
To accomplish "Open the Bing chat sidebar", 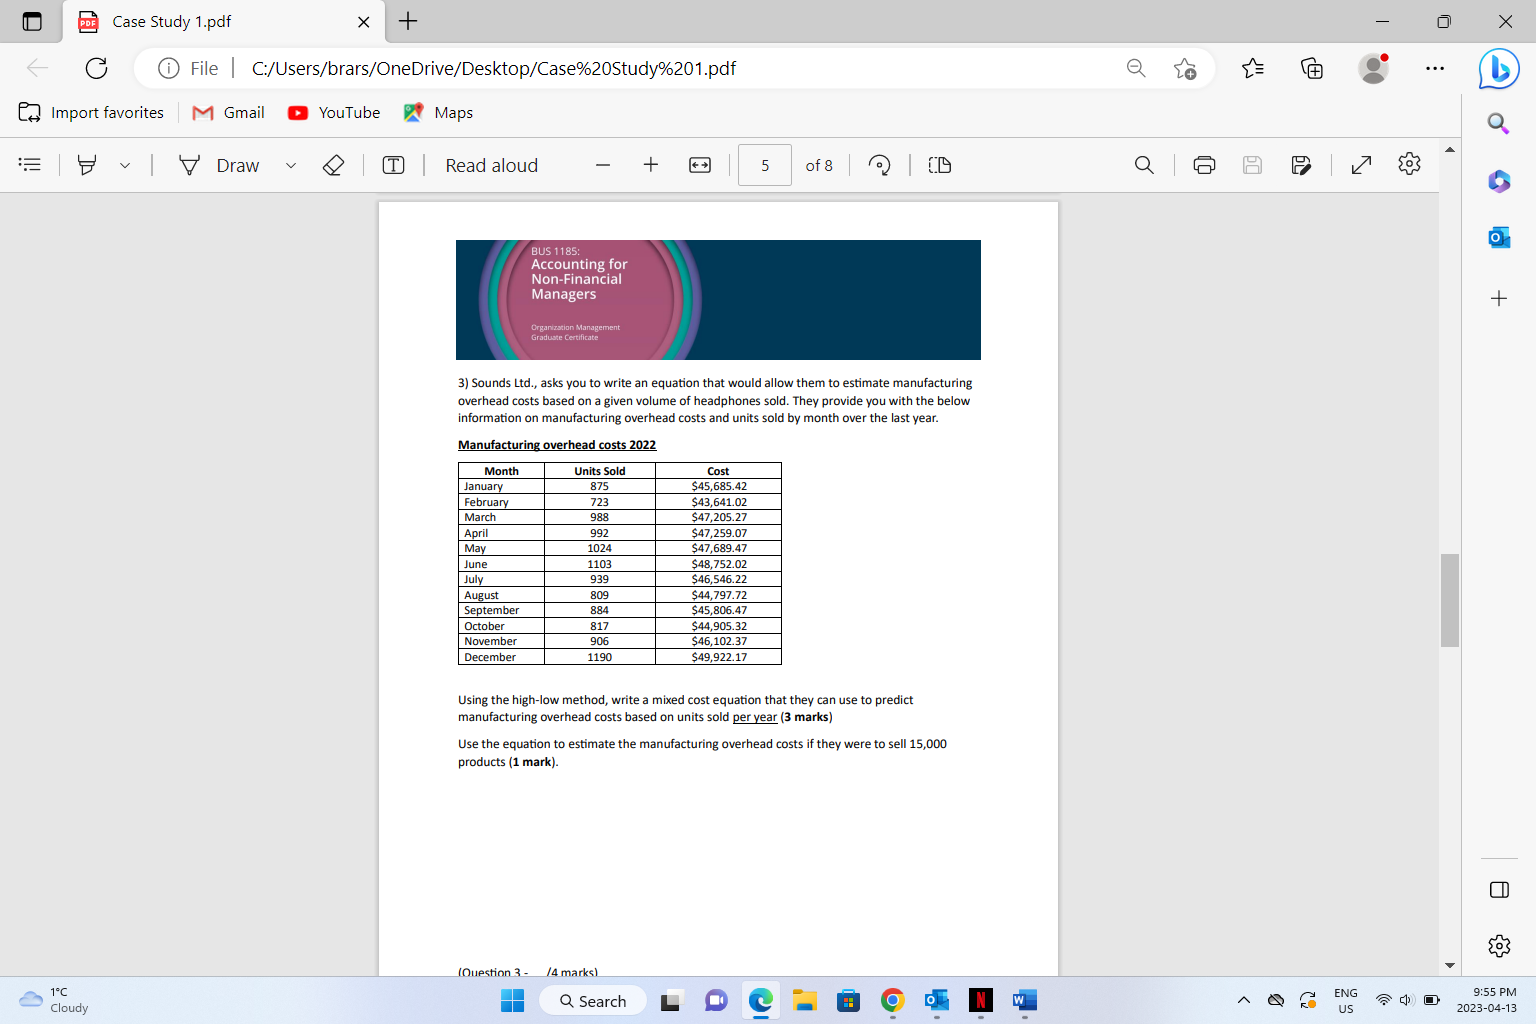I will click(x=1498, y=68).
